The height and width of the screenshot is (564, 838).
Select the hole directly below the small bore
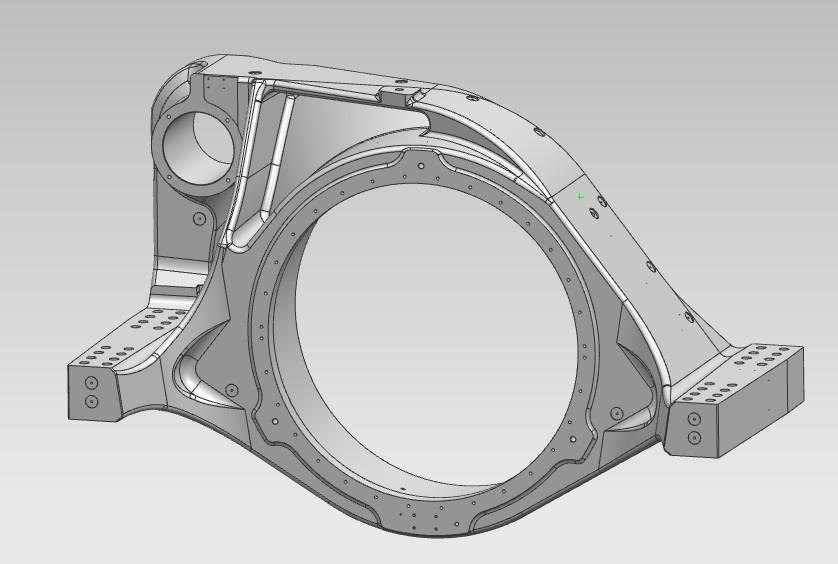[199, 218]
